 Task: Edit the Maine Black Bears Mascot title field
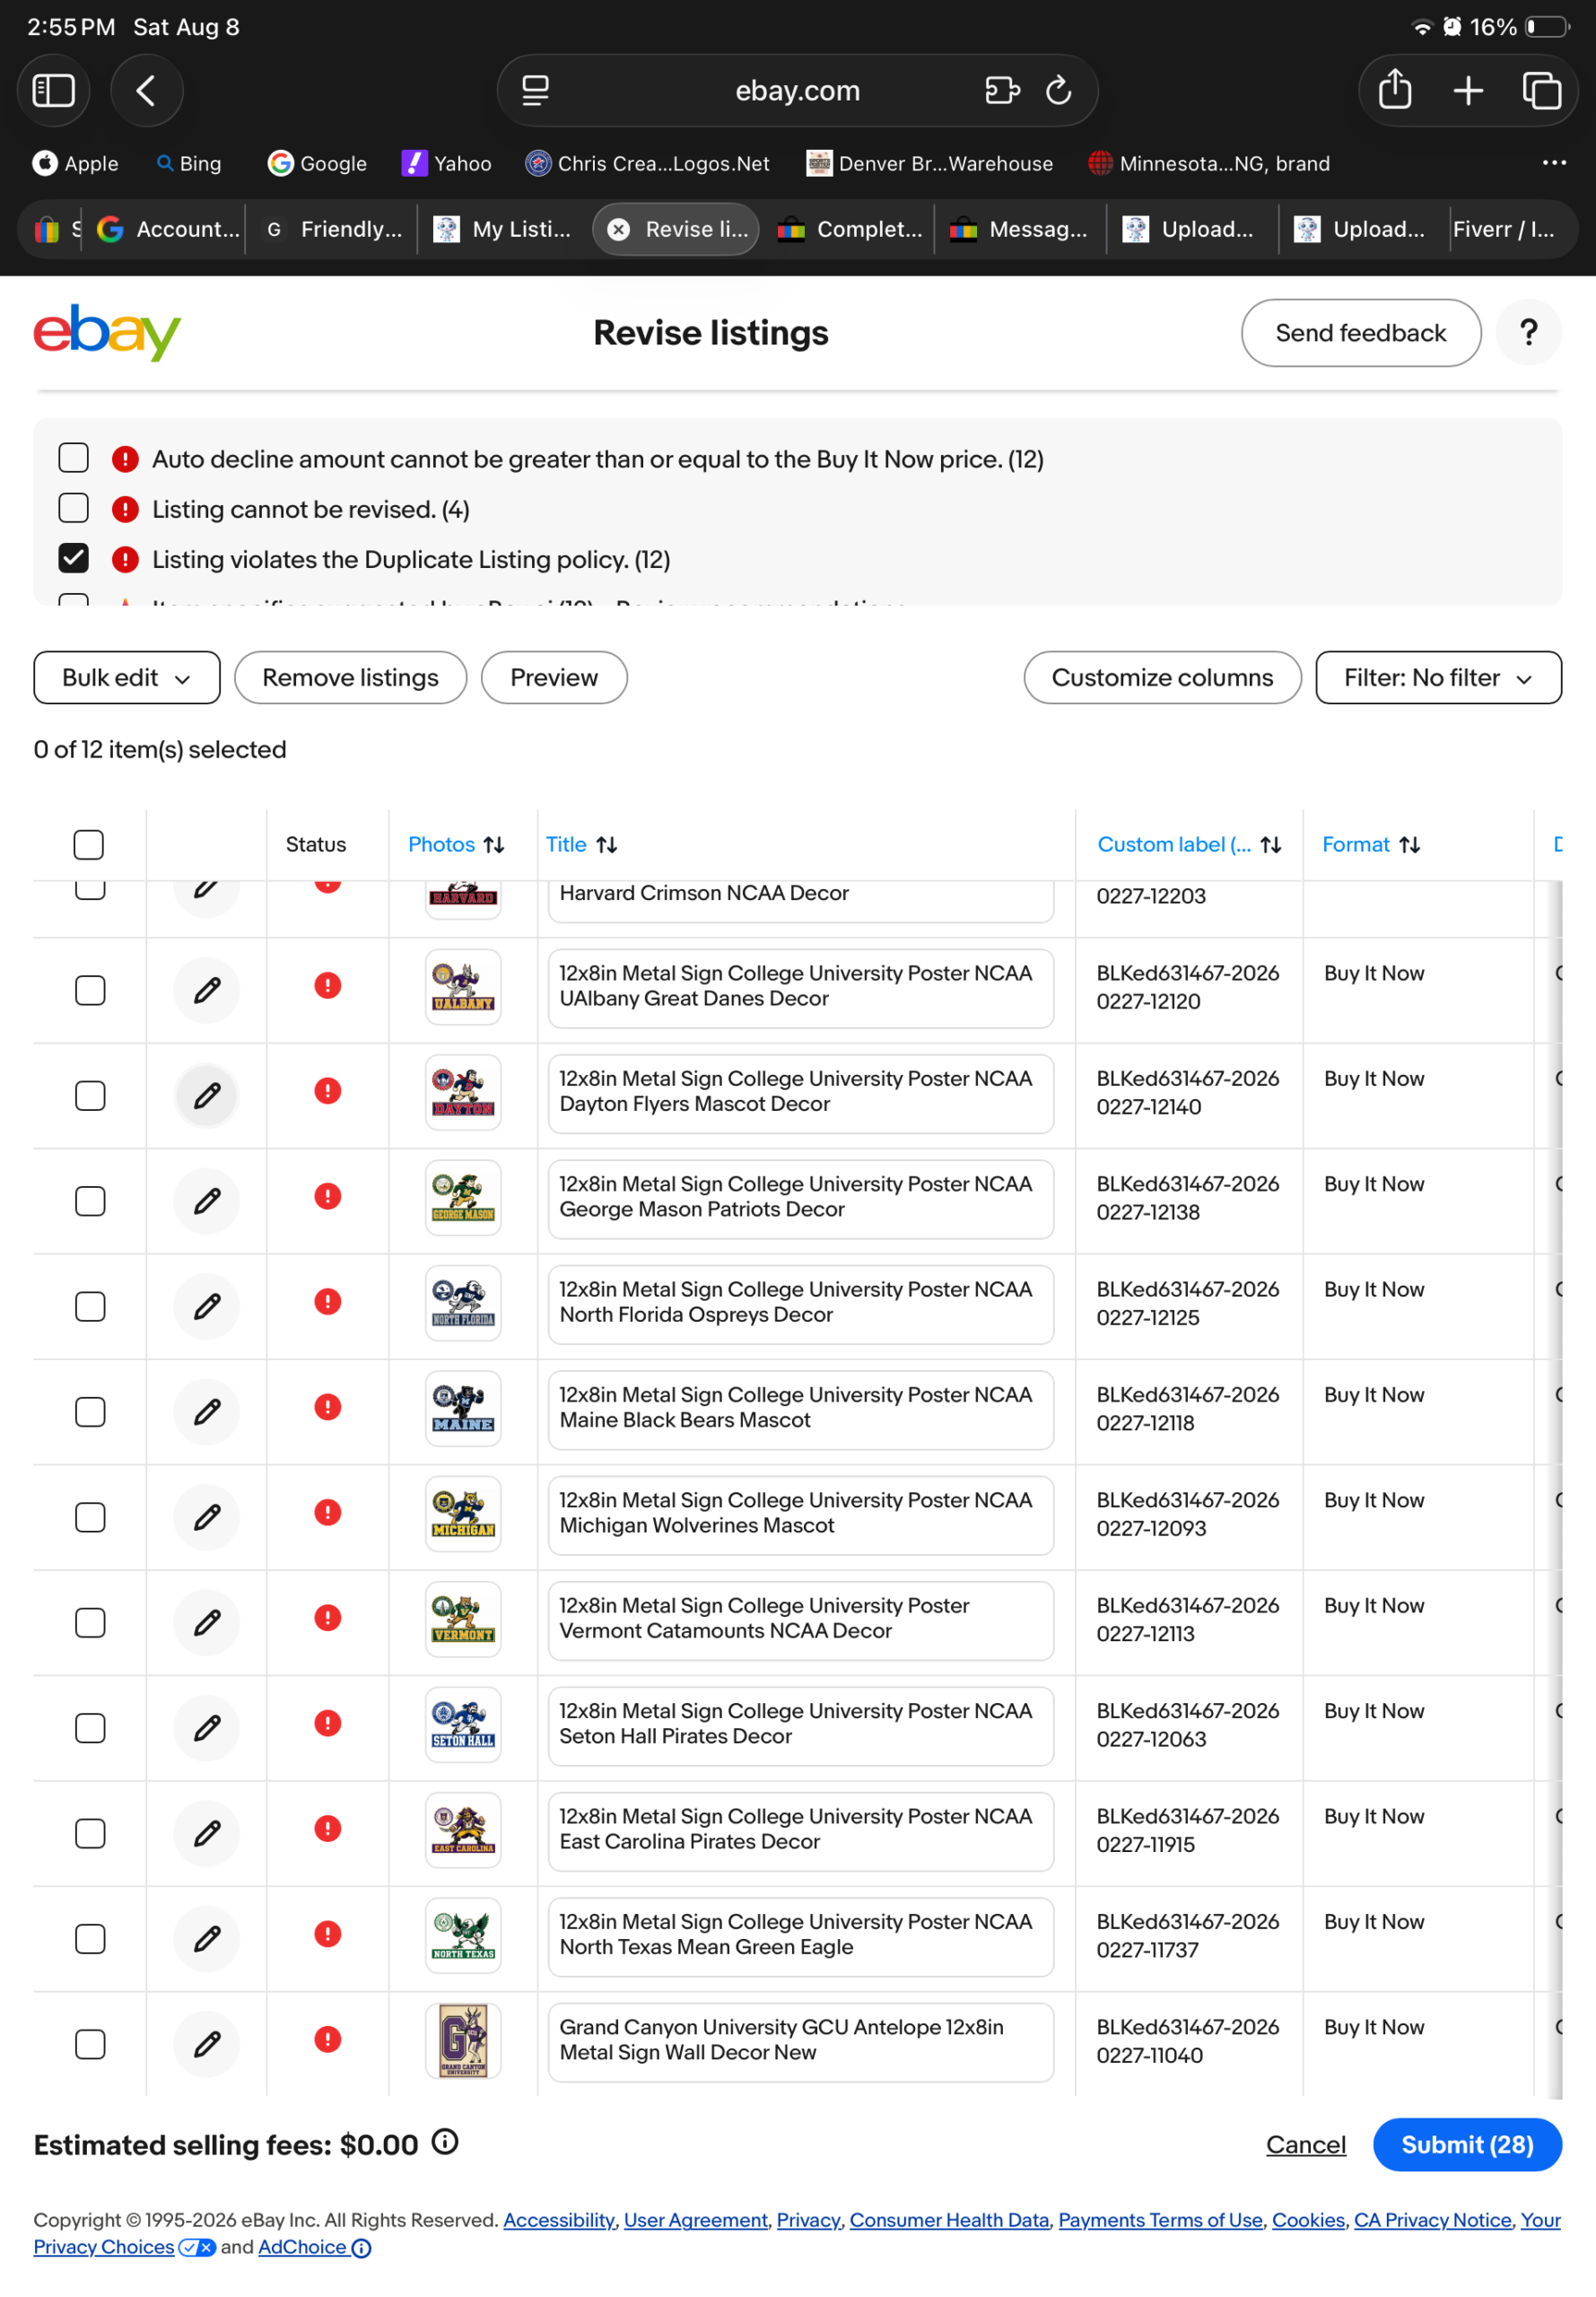(800, 1409)
